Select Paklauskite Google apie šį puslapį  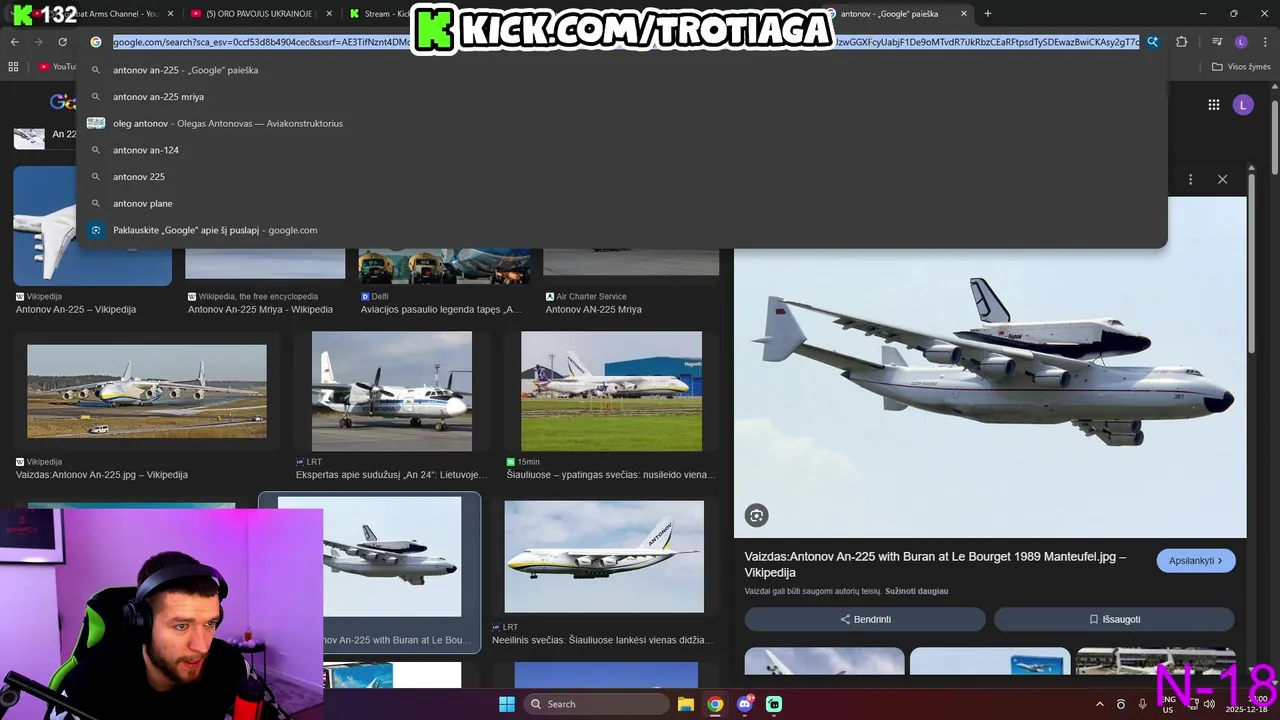621,230
